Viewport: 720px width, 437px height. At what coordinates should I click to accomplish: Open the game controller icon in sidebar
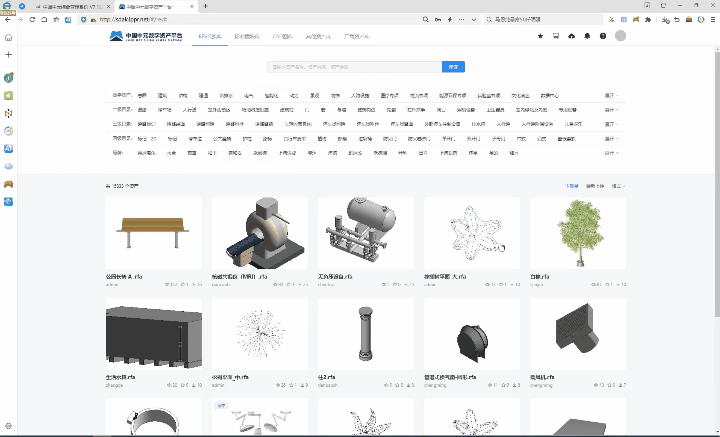8,184
